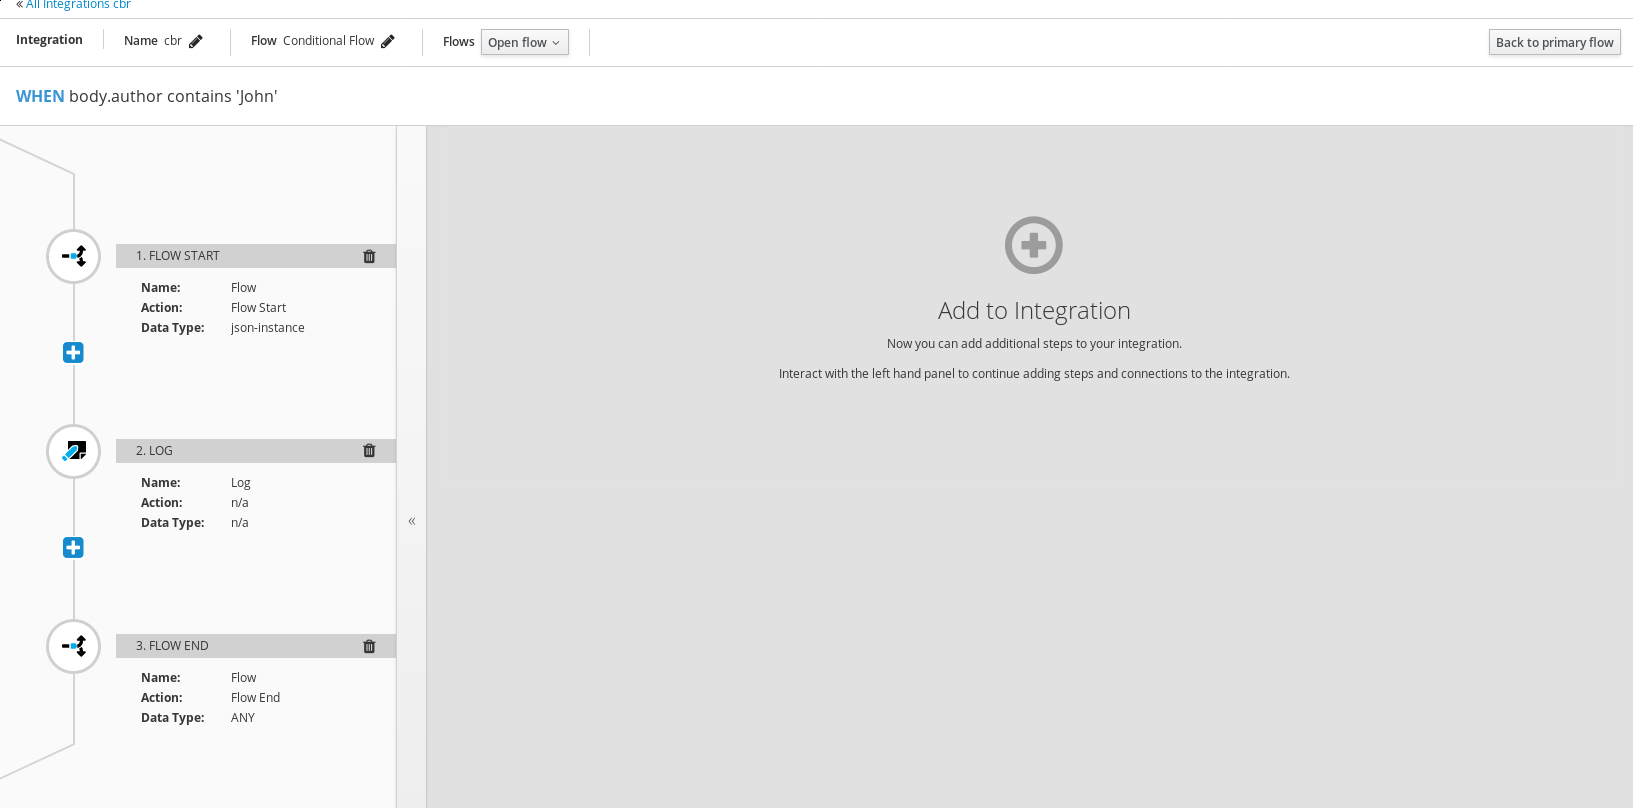The image size is (1633, 808).
Task: Select the Flow Start step icon
Action: tap(74, 257)
